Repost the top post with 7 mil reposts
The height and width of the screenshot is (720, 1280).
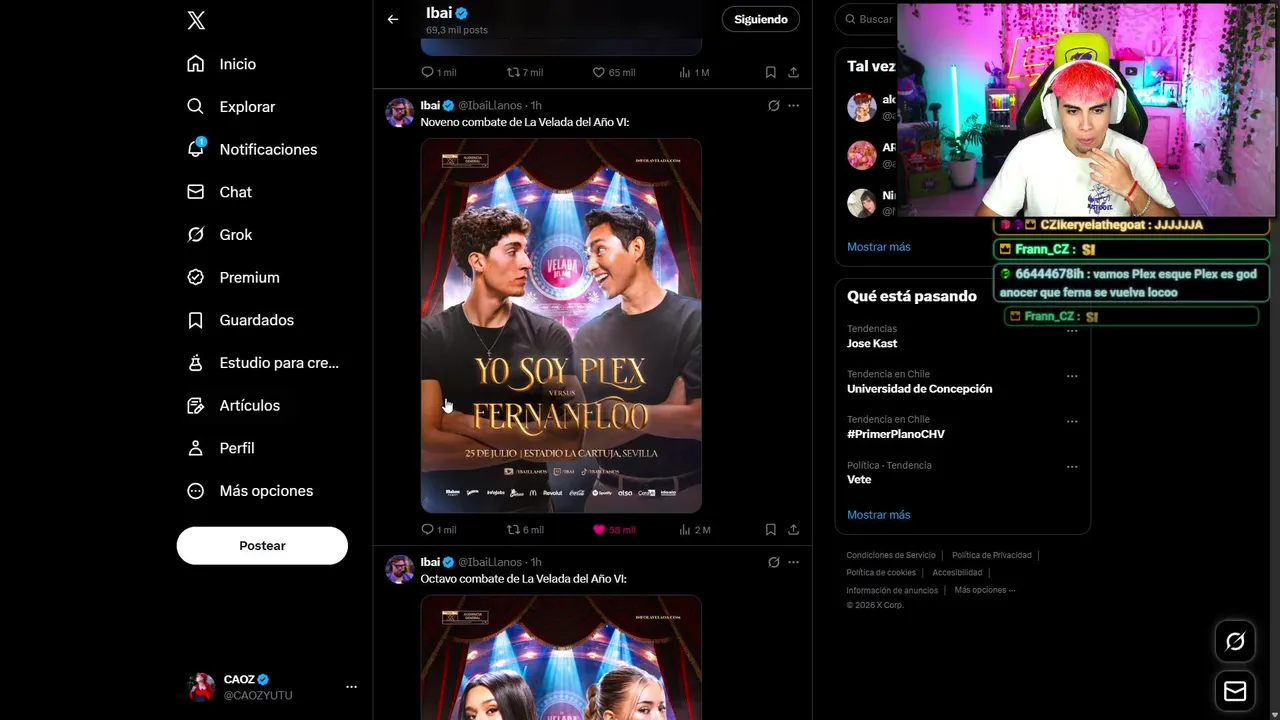tap(524, 72)
